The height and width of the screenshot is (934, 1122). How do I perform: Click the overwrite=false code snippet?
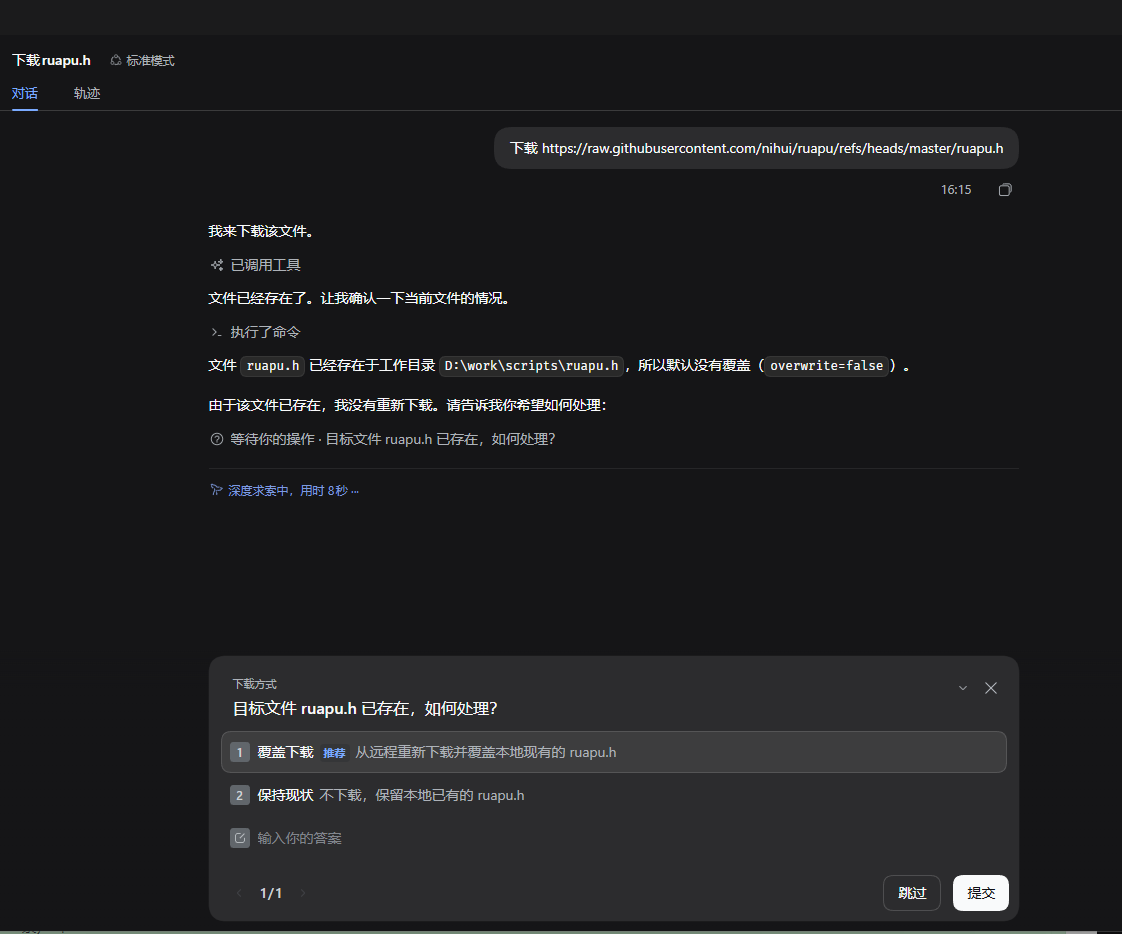coord(826,366)
